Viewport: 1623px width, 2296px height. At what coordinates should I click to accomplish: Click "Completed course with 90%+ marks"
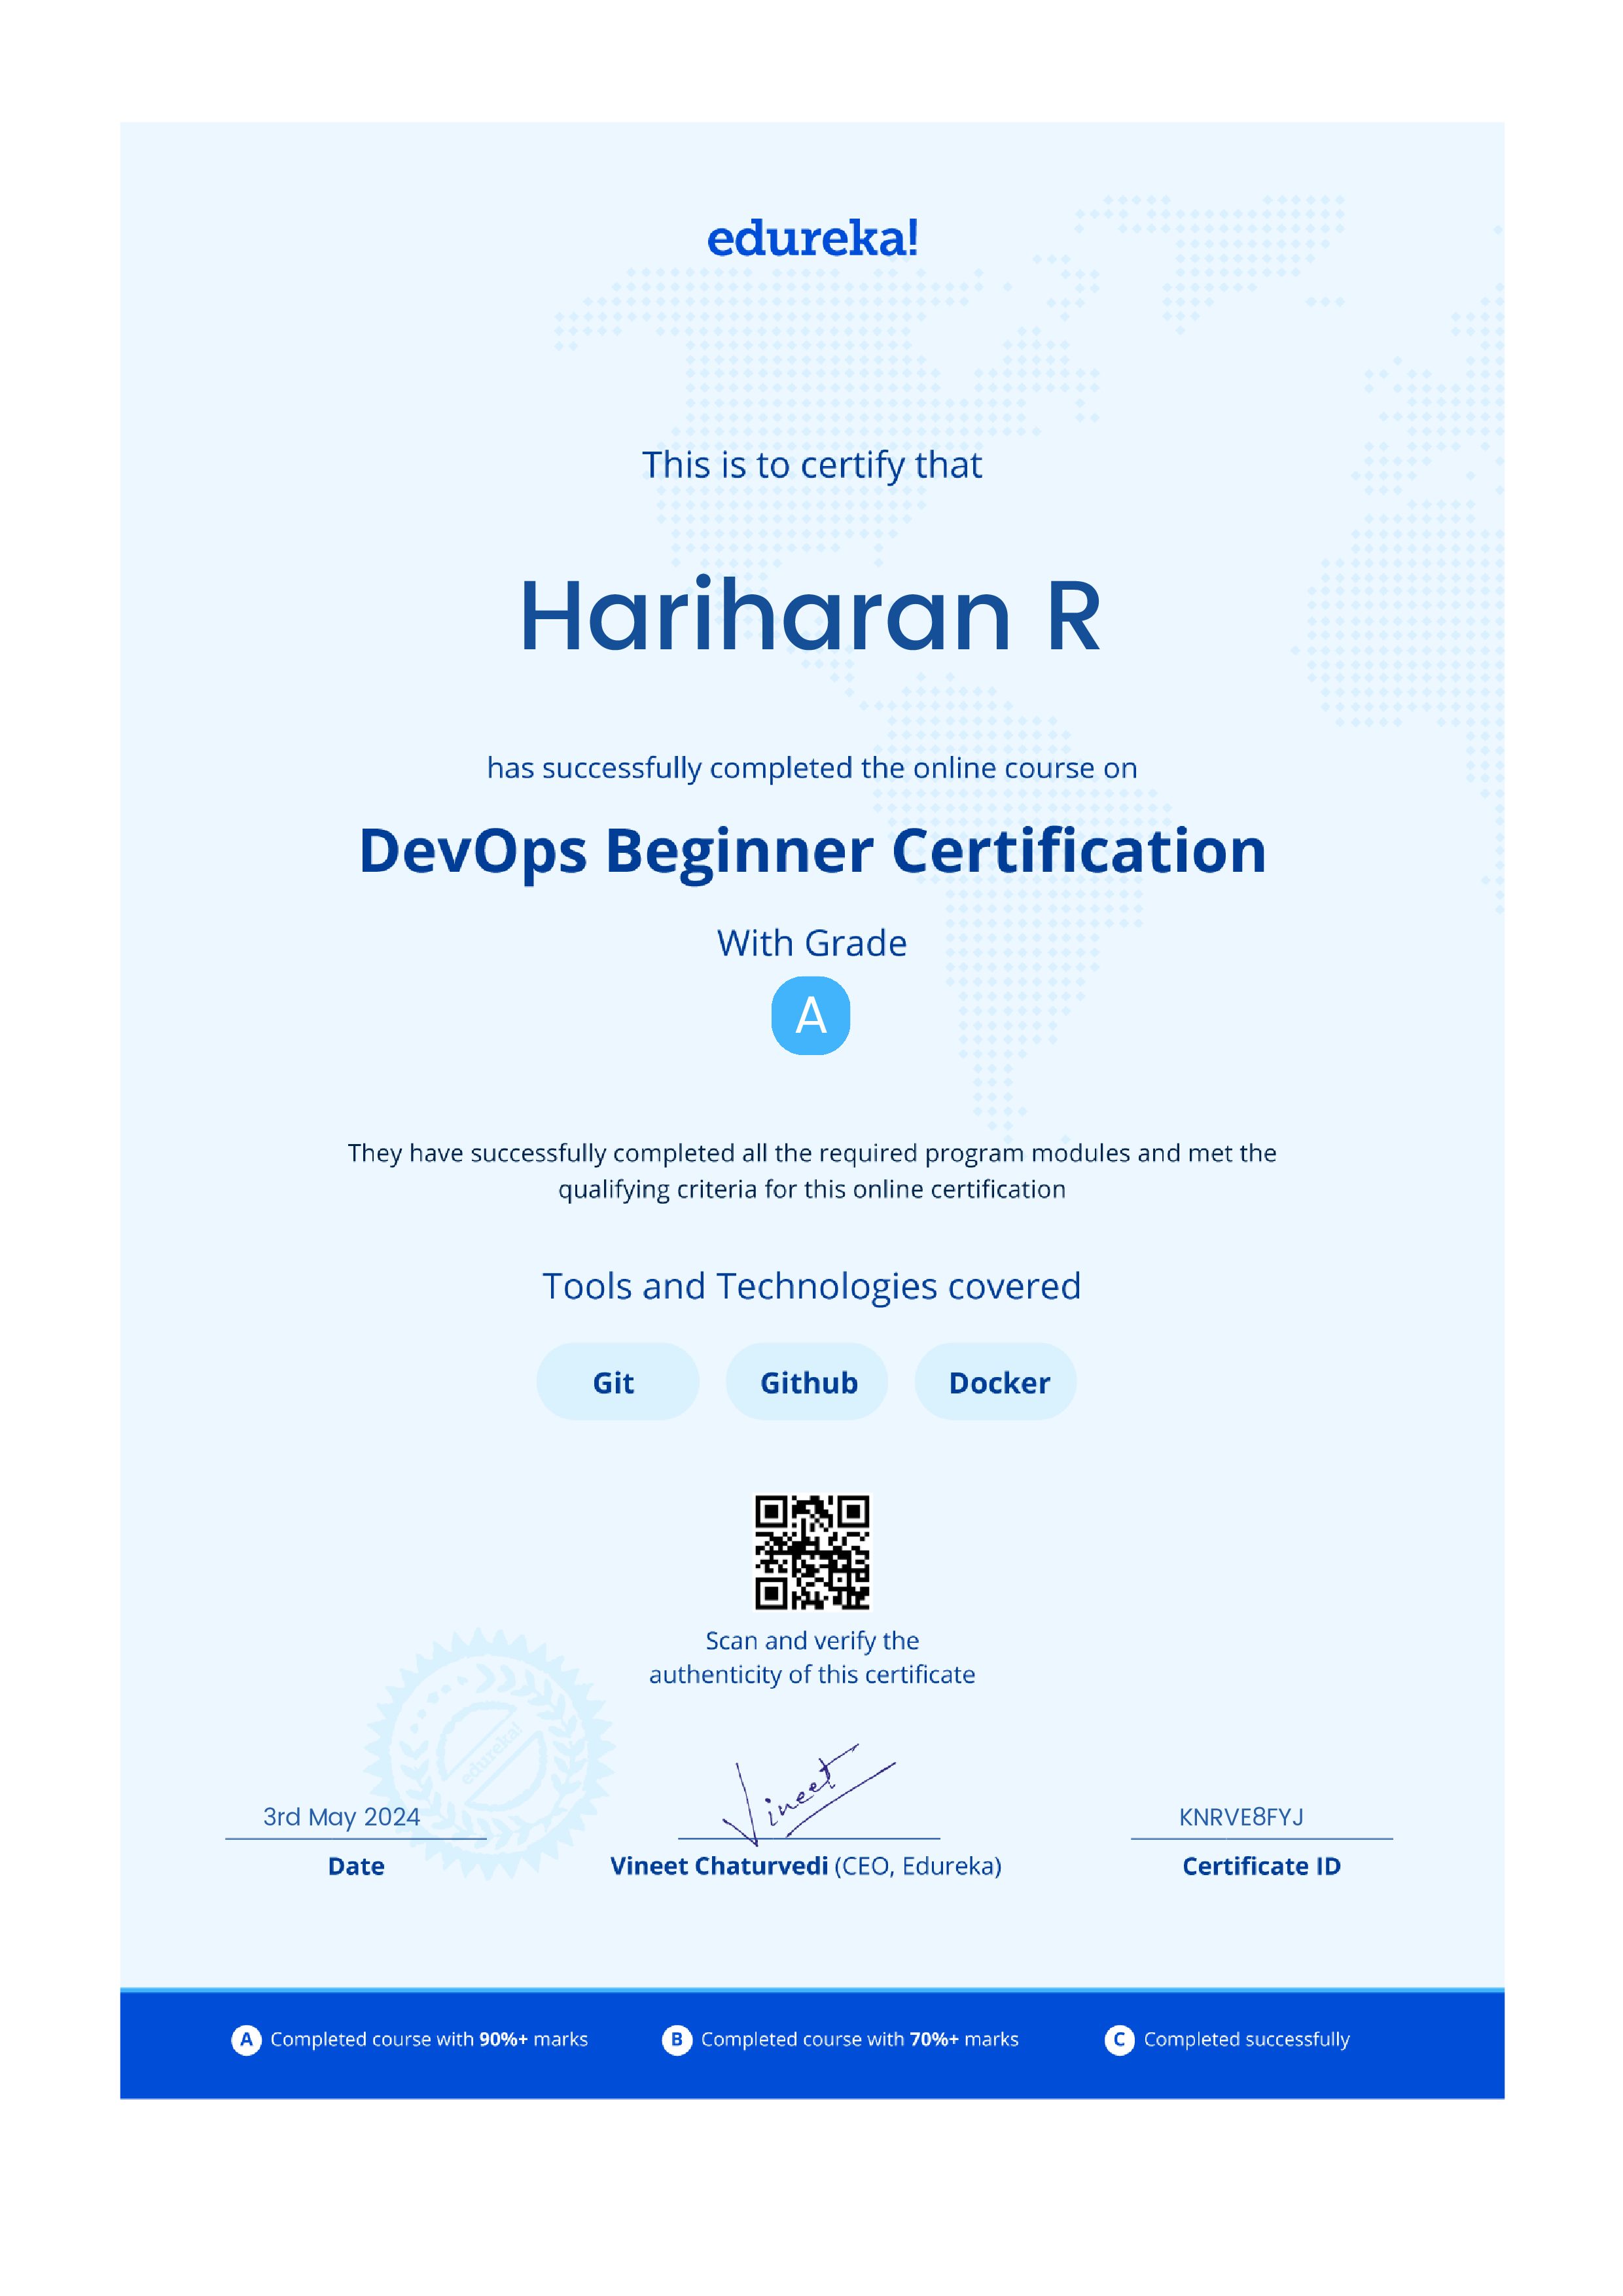point(429,2039)
